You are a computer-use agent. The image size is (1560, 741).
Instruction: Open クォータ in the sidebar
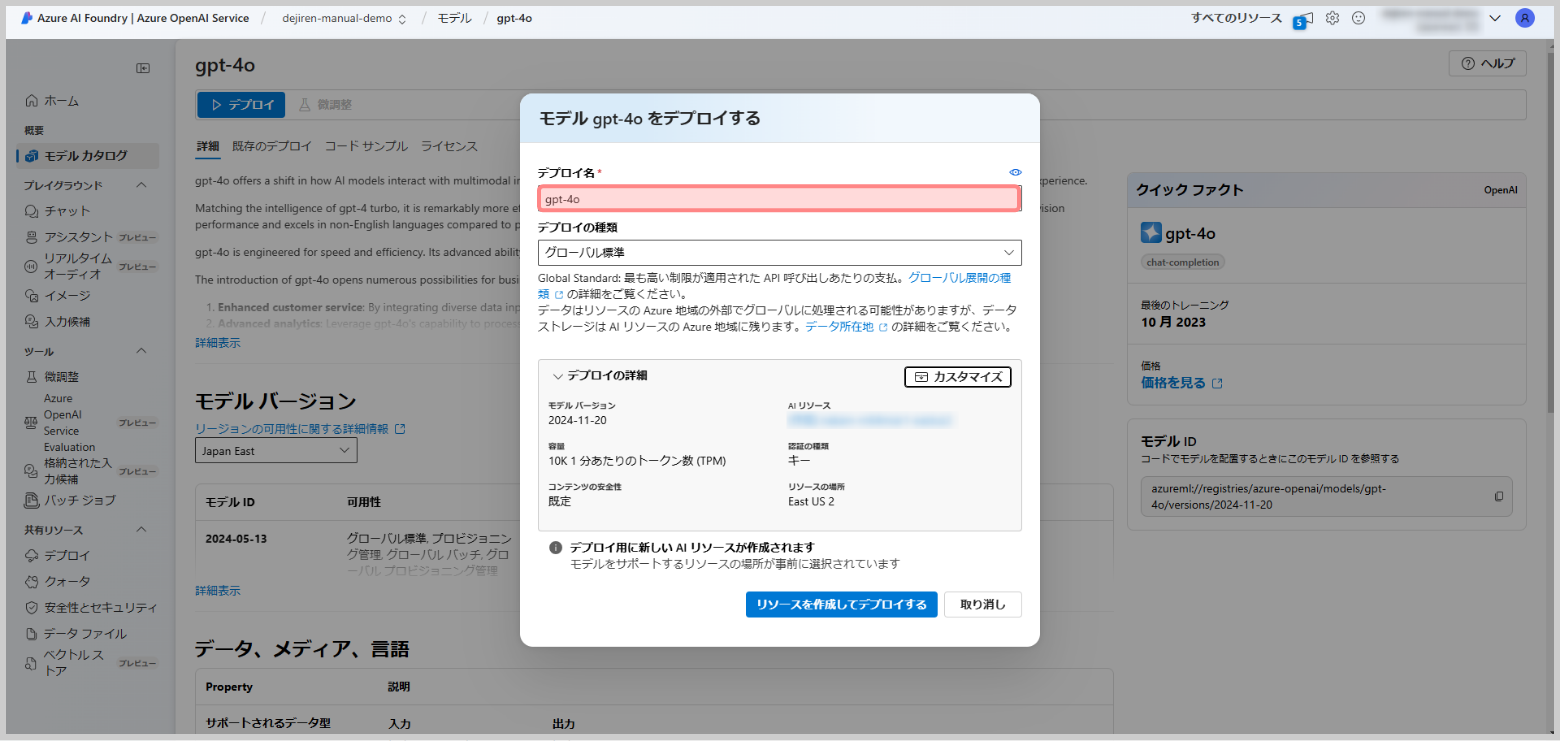[66, 582]
